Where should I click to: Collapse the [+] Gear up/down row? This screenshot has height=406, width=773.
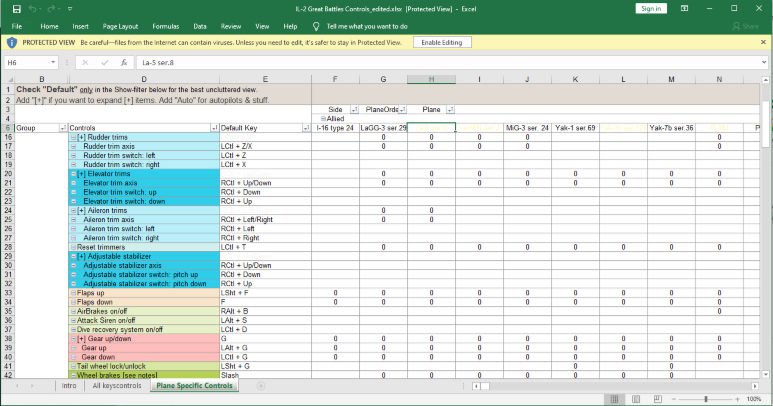click(73, 339)
